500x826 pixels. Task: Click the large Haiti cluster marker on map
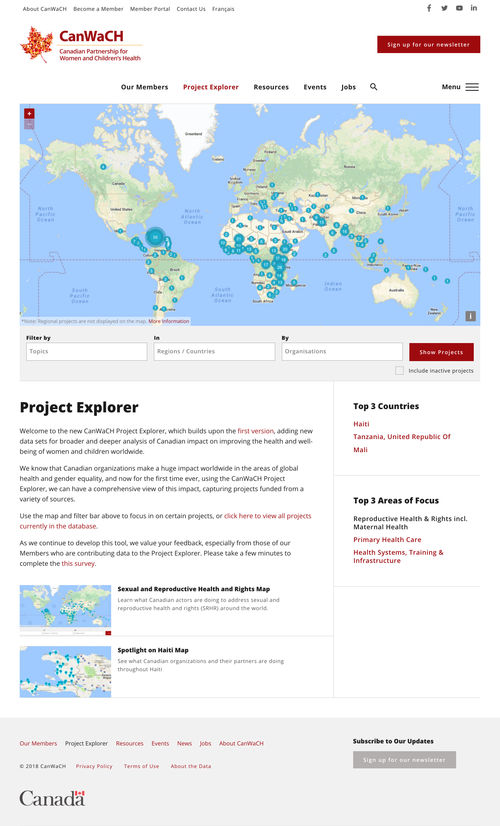pos(155,237)
